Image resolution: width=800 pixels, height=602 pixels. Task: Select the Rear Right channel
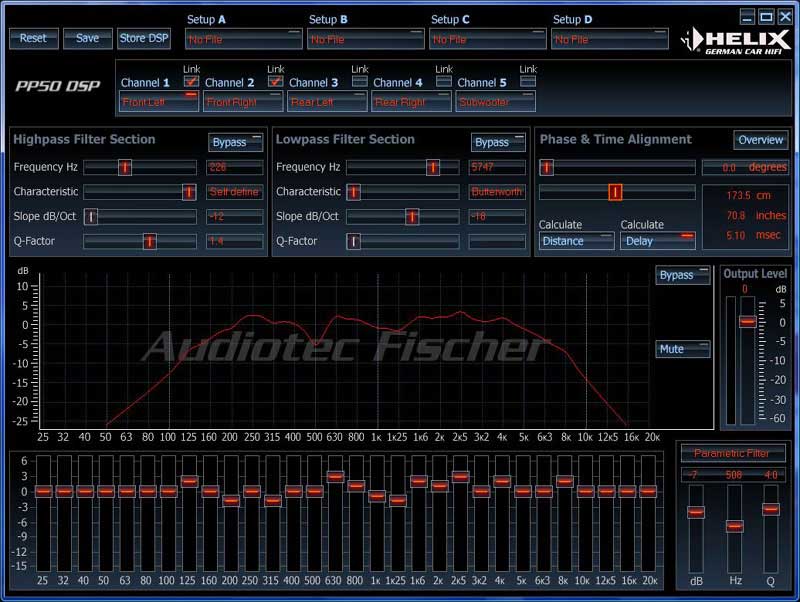point(411,102)
